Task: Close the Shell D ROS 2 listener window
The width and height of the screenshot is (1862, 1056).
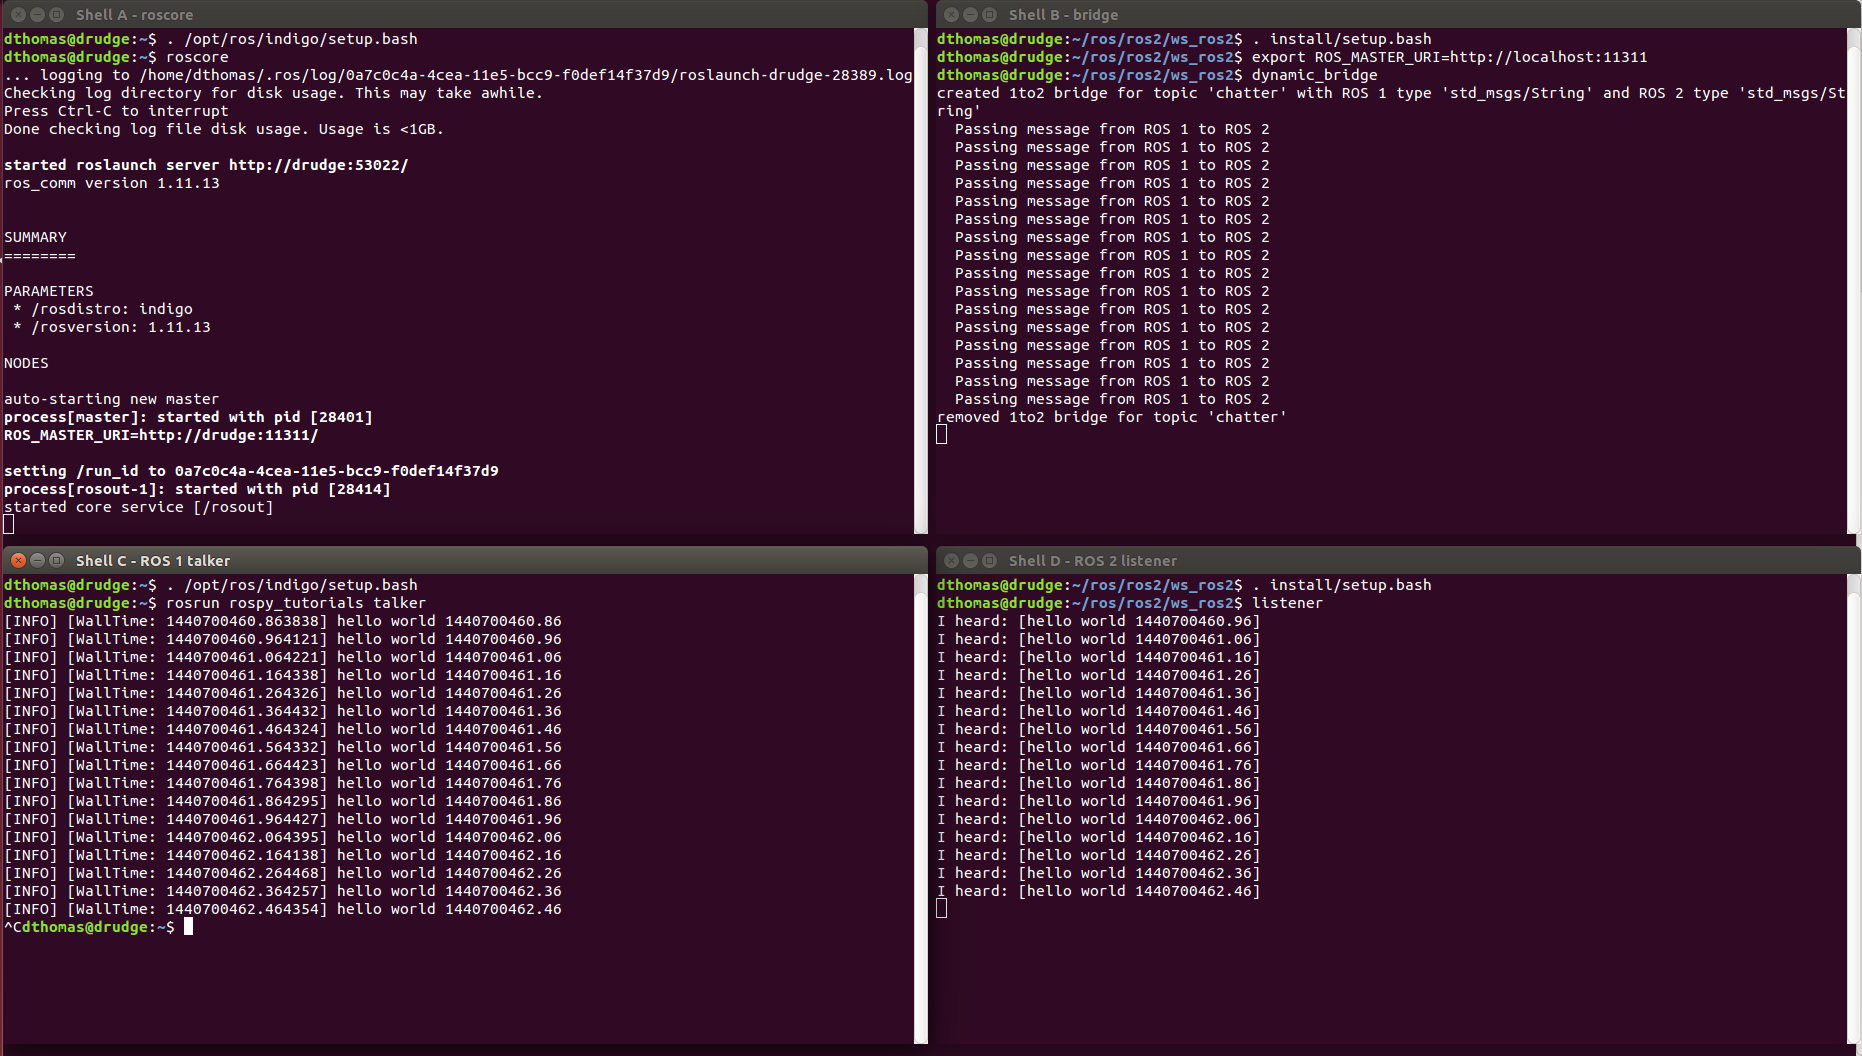Action: click(951, 560)
